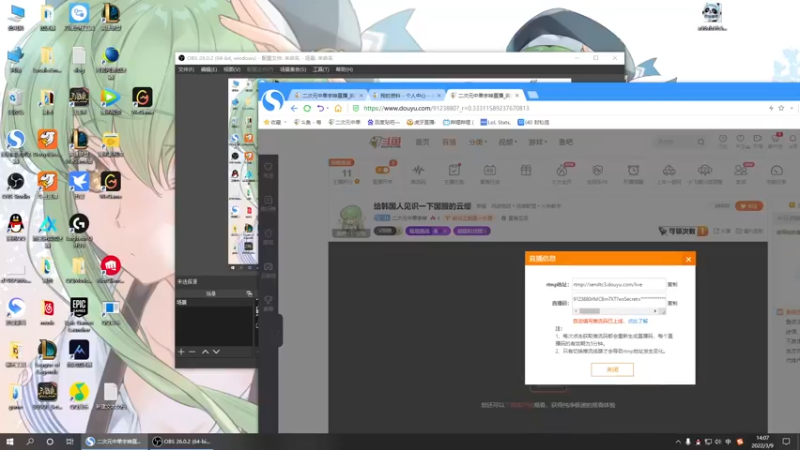The height and width of the screenshot is (450, 800).
Task: Switch to the first 二次元中单 browser tab
Action: click(328, 95)
